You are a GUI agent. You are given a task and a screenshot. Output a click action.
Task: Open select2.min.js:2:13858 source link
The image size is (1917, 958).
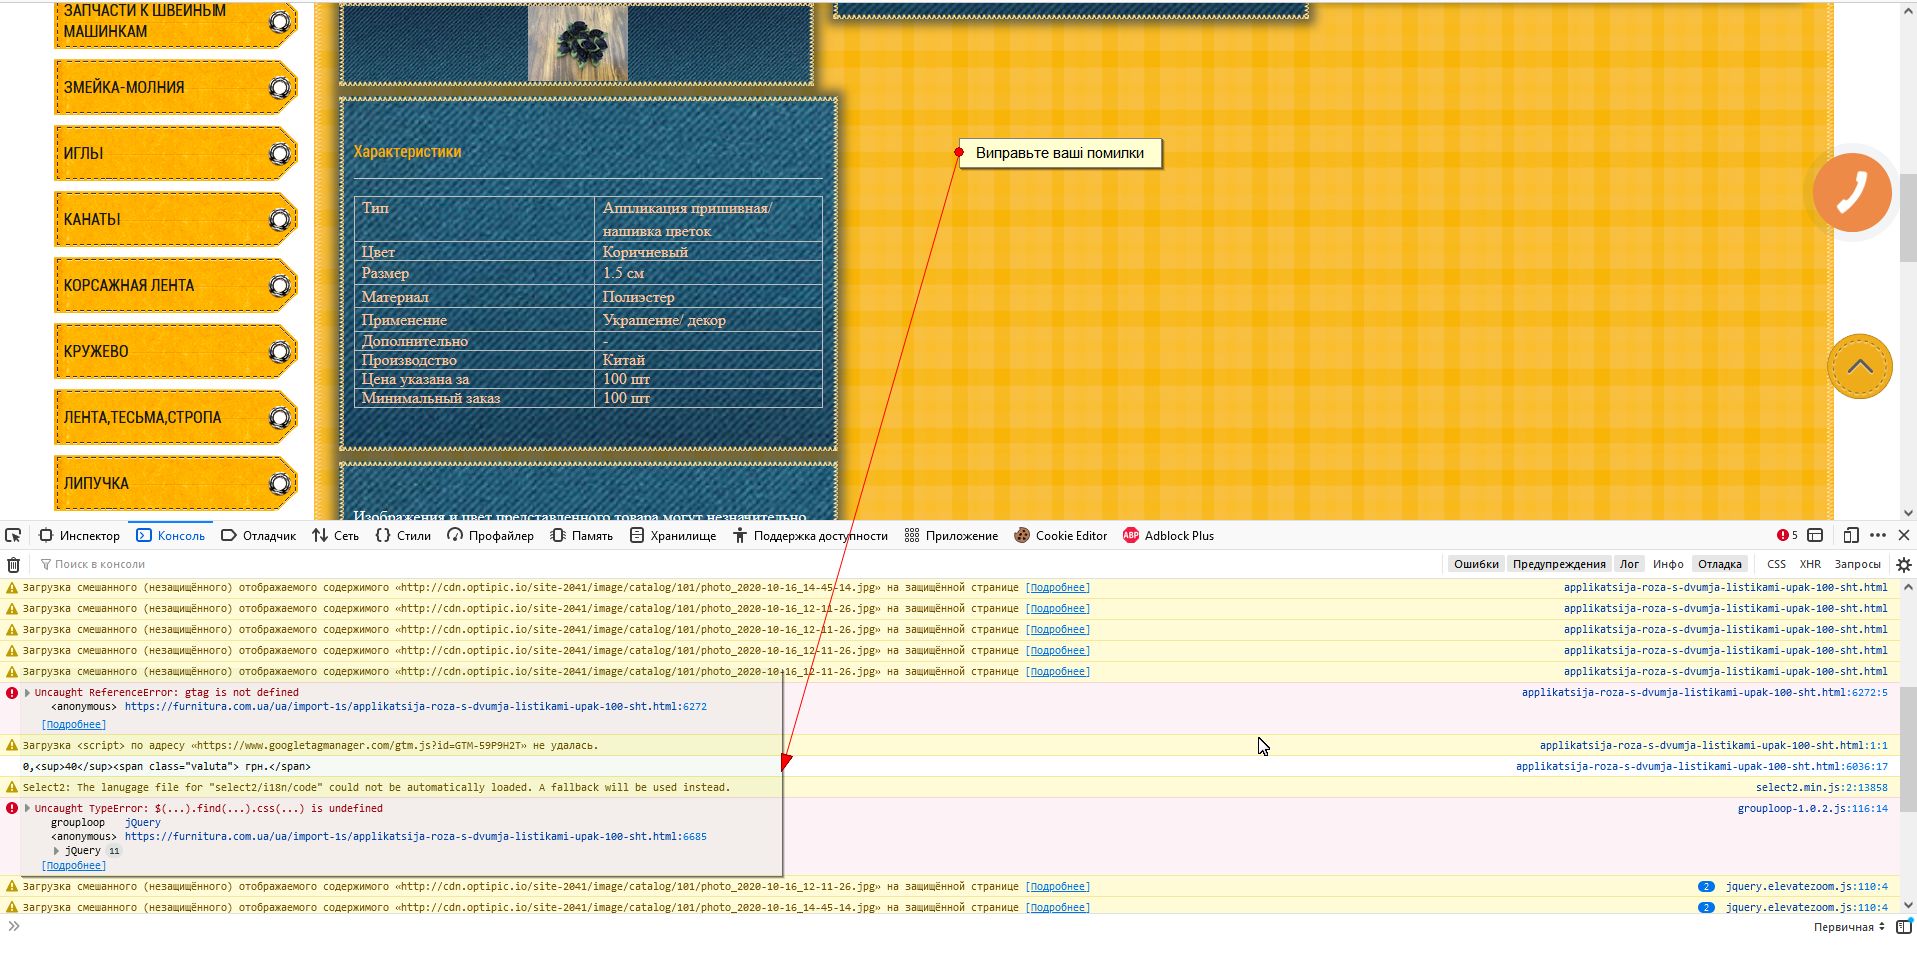[x=1821, y=788]
